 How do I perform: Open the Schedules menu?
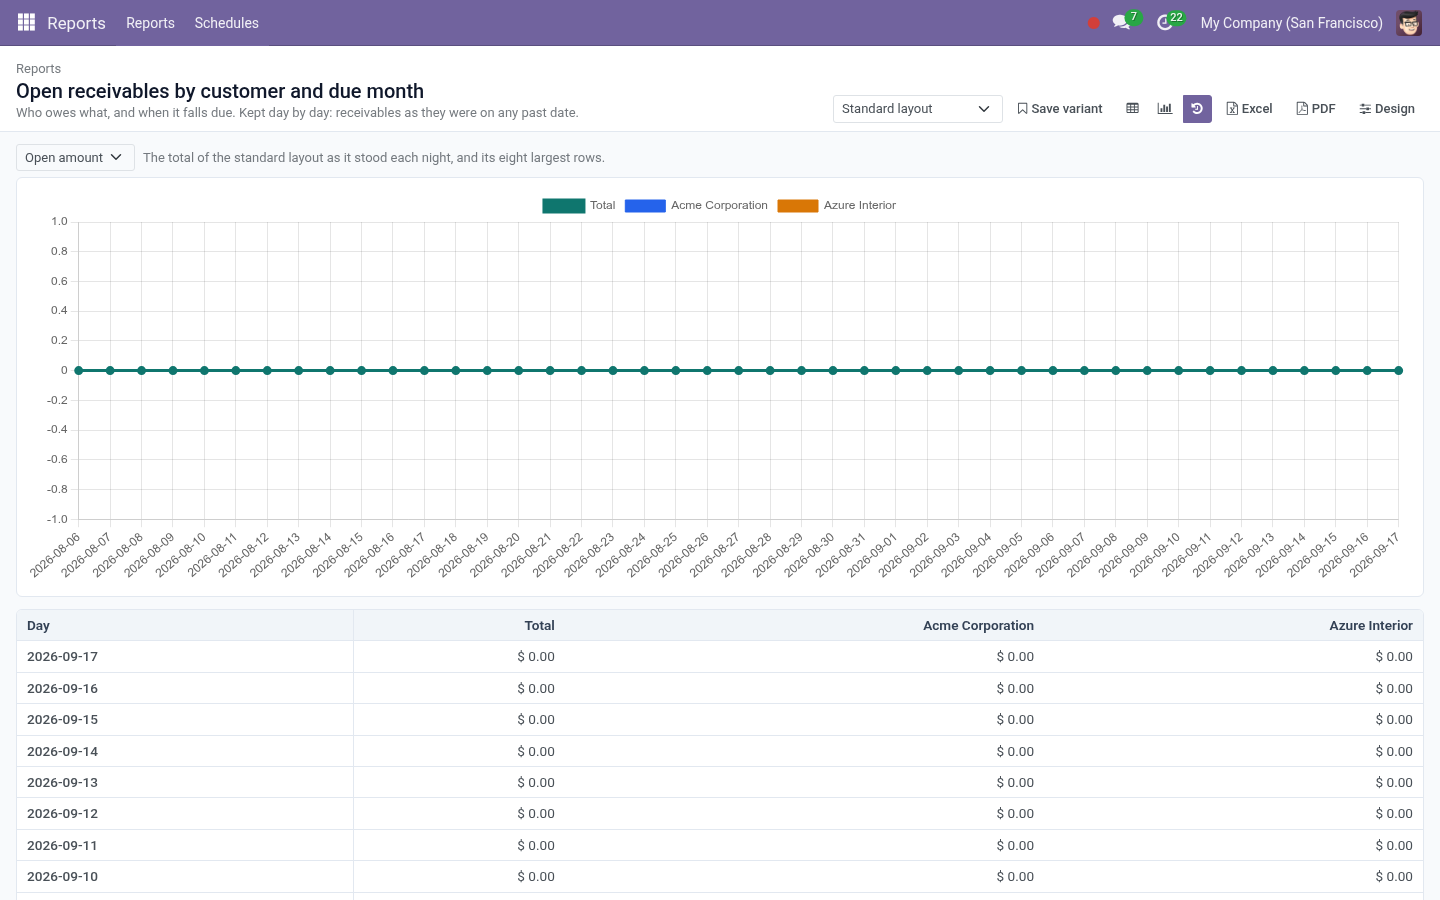pos(226,23)
